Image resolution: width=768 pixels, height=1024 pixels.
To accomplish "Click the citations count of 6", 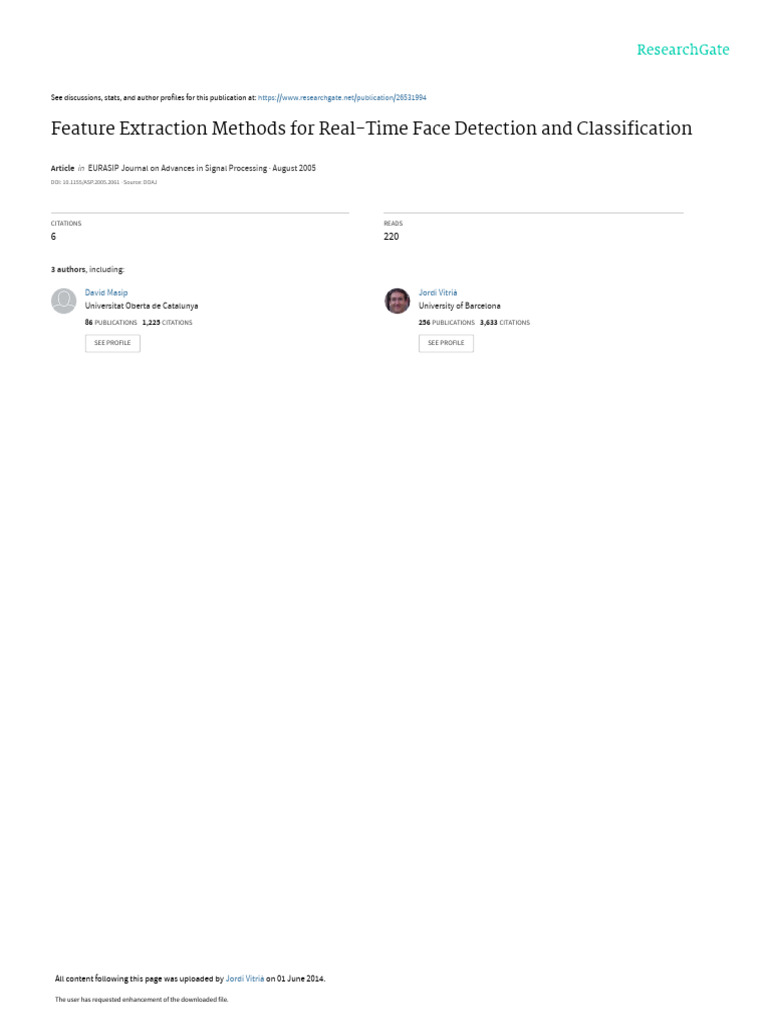I will pos(54,237).
